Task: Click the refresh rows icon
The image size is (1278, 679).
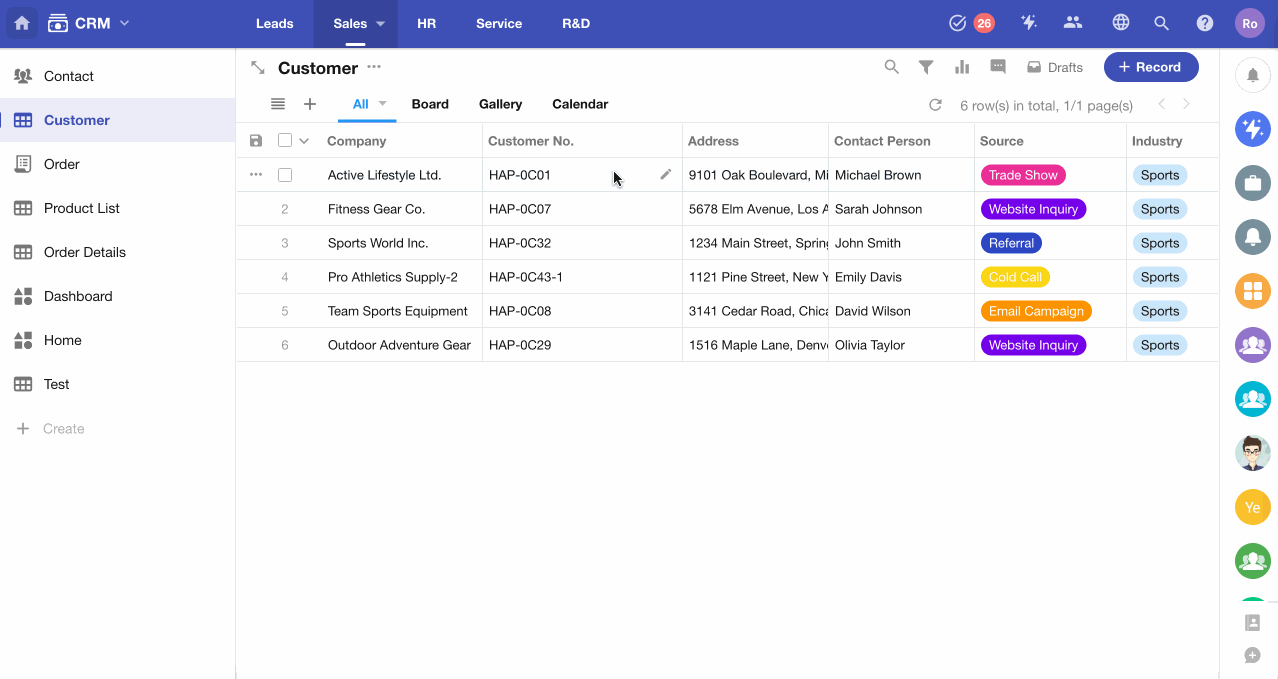Action: 935,105
